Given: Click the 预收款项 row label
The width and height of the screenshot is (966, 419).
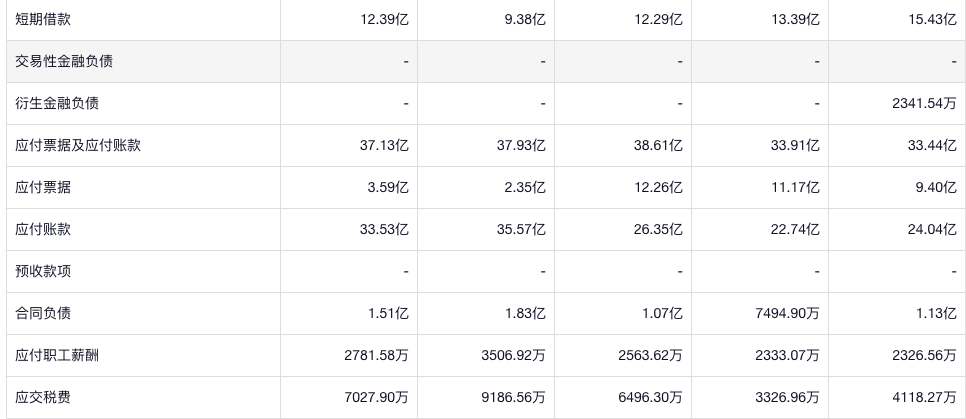Looking at the screenshot, I should pos(43,271).
